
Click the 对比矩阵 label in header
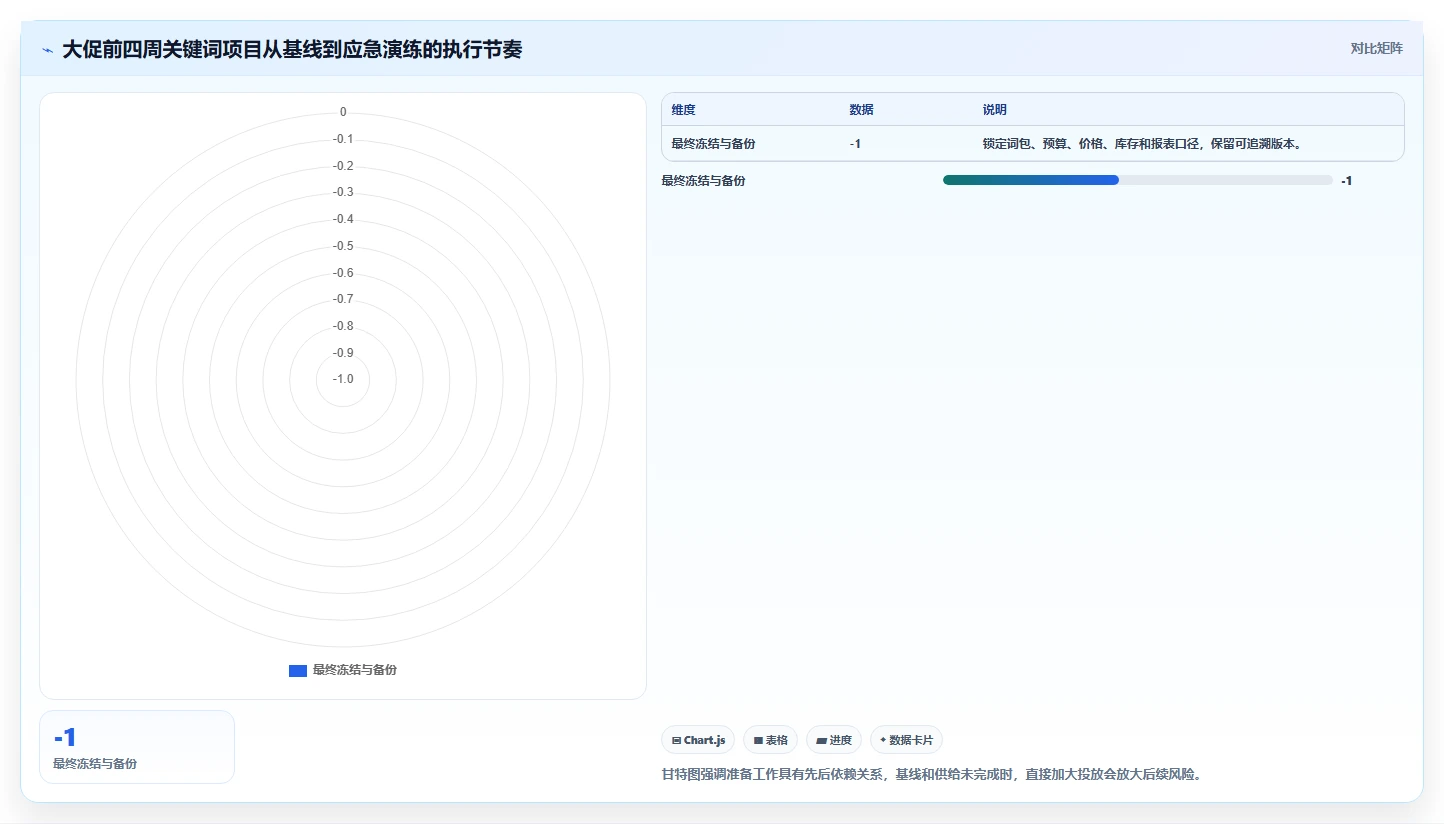[1376, 48]
